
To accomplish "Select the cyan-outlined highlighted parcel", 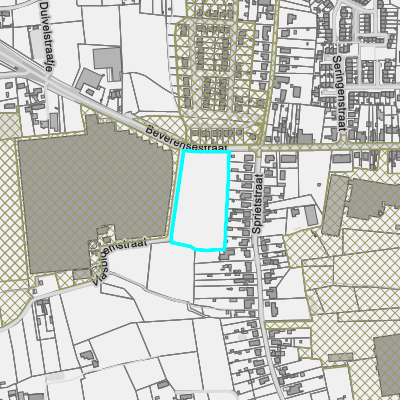I will (201, 200).
